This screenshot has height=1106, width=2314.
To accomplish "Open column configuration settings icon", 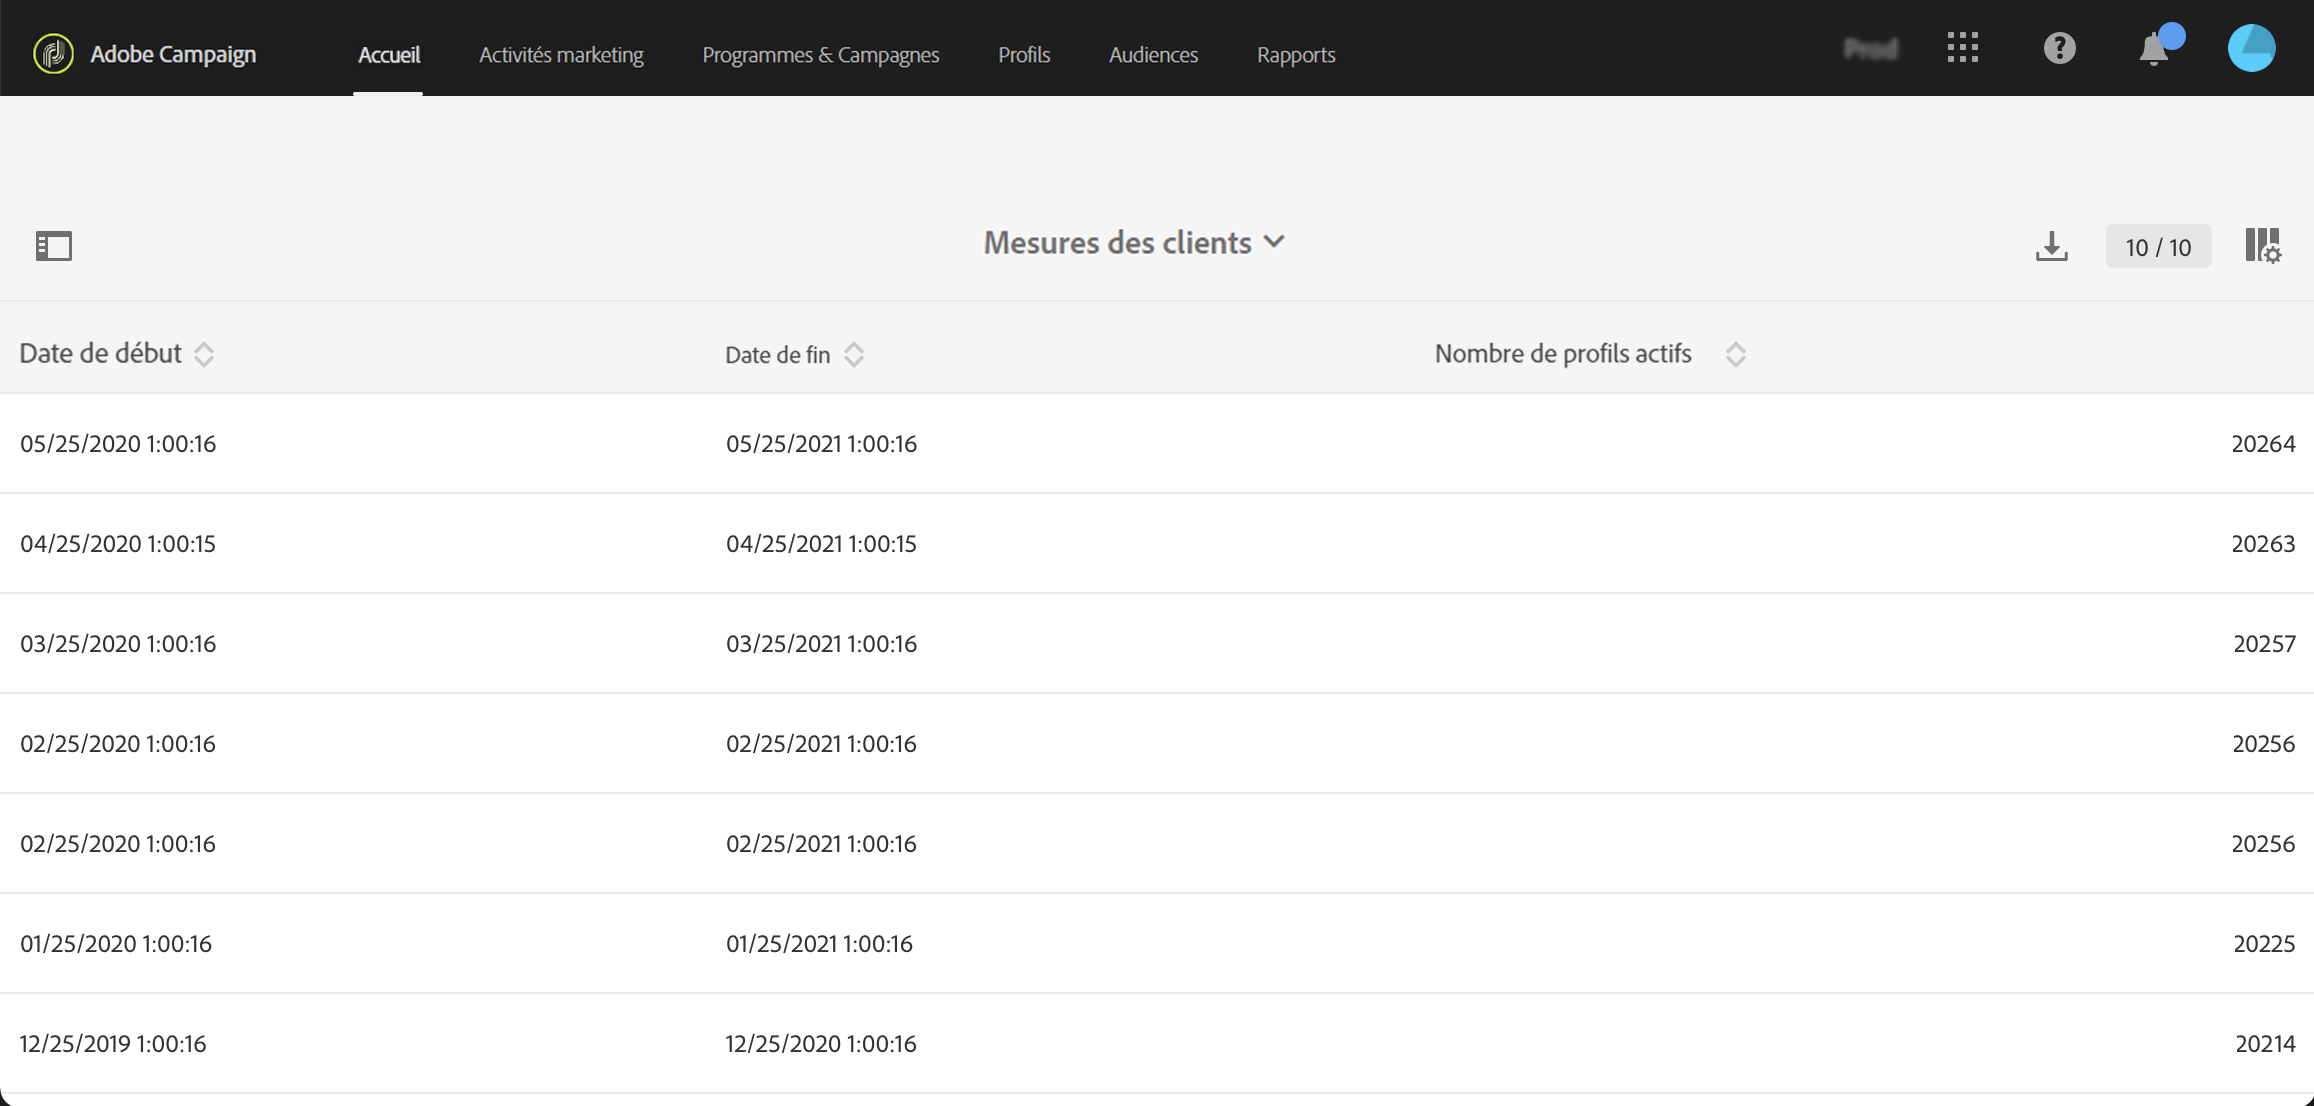I will click(2263, 246).
